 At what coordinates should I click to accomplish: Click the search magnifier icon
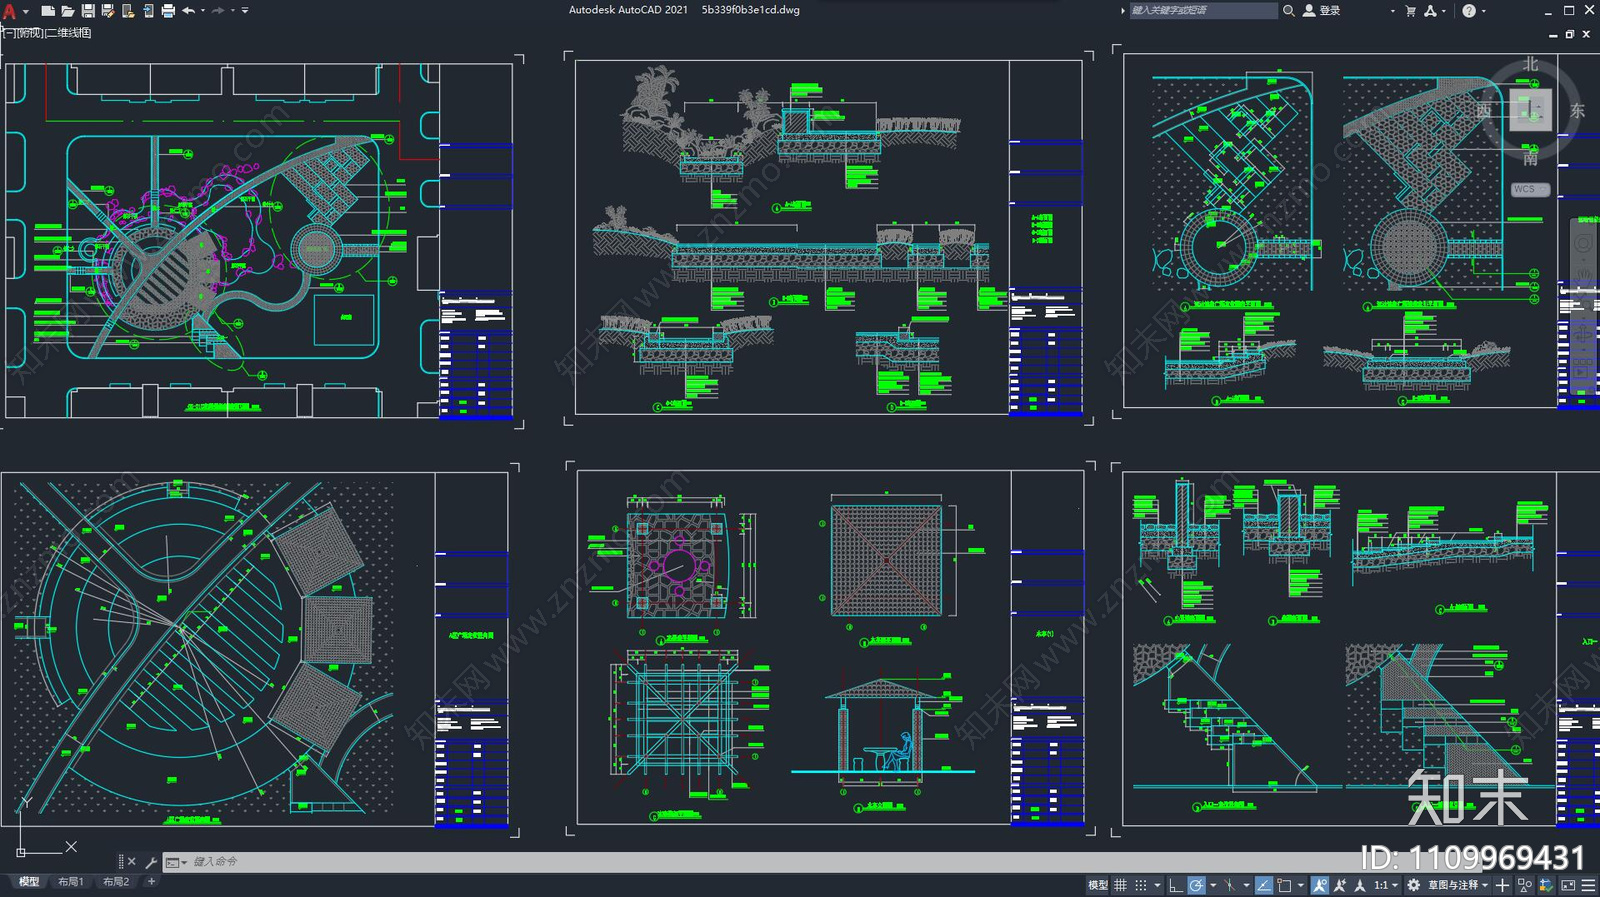tap(1289, 10)
